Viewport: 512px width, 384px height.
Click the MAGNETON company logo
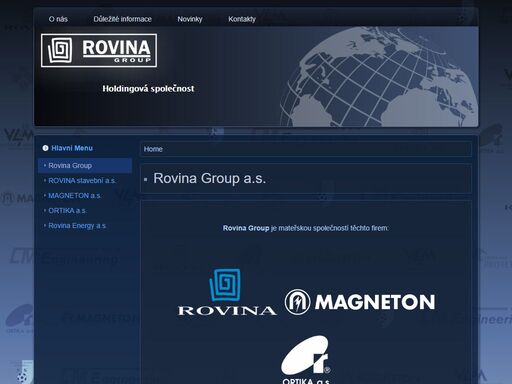click(360, 302)
